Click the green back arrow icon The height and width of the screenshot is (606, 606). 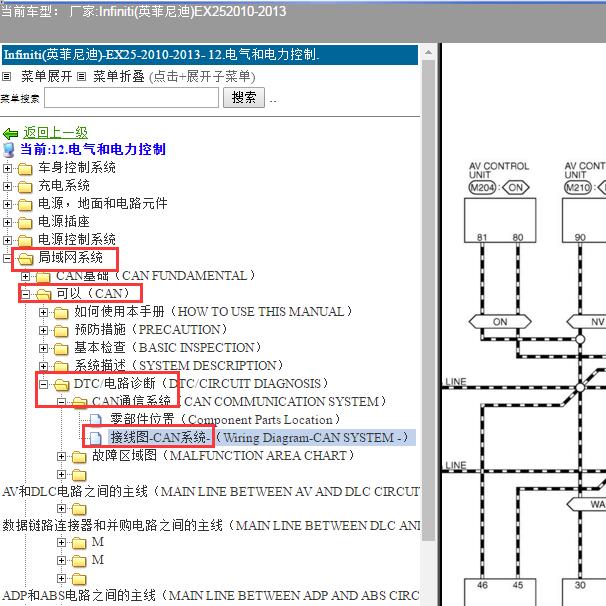click(x=10, y=134)
